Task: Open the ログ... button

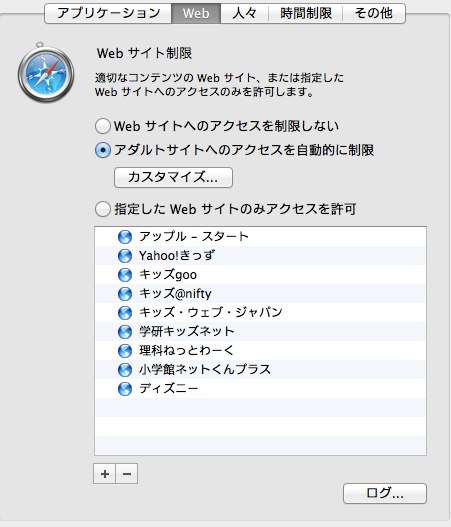Action: [x=385, y=493]
